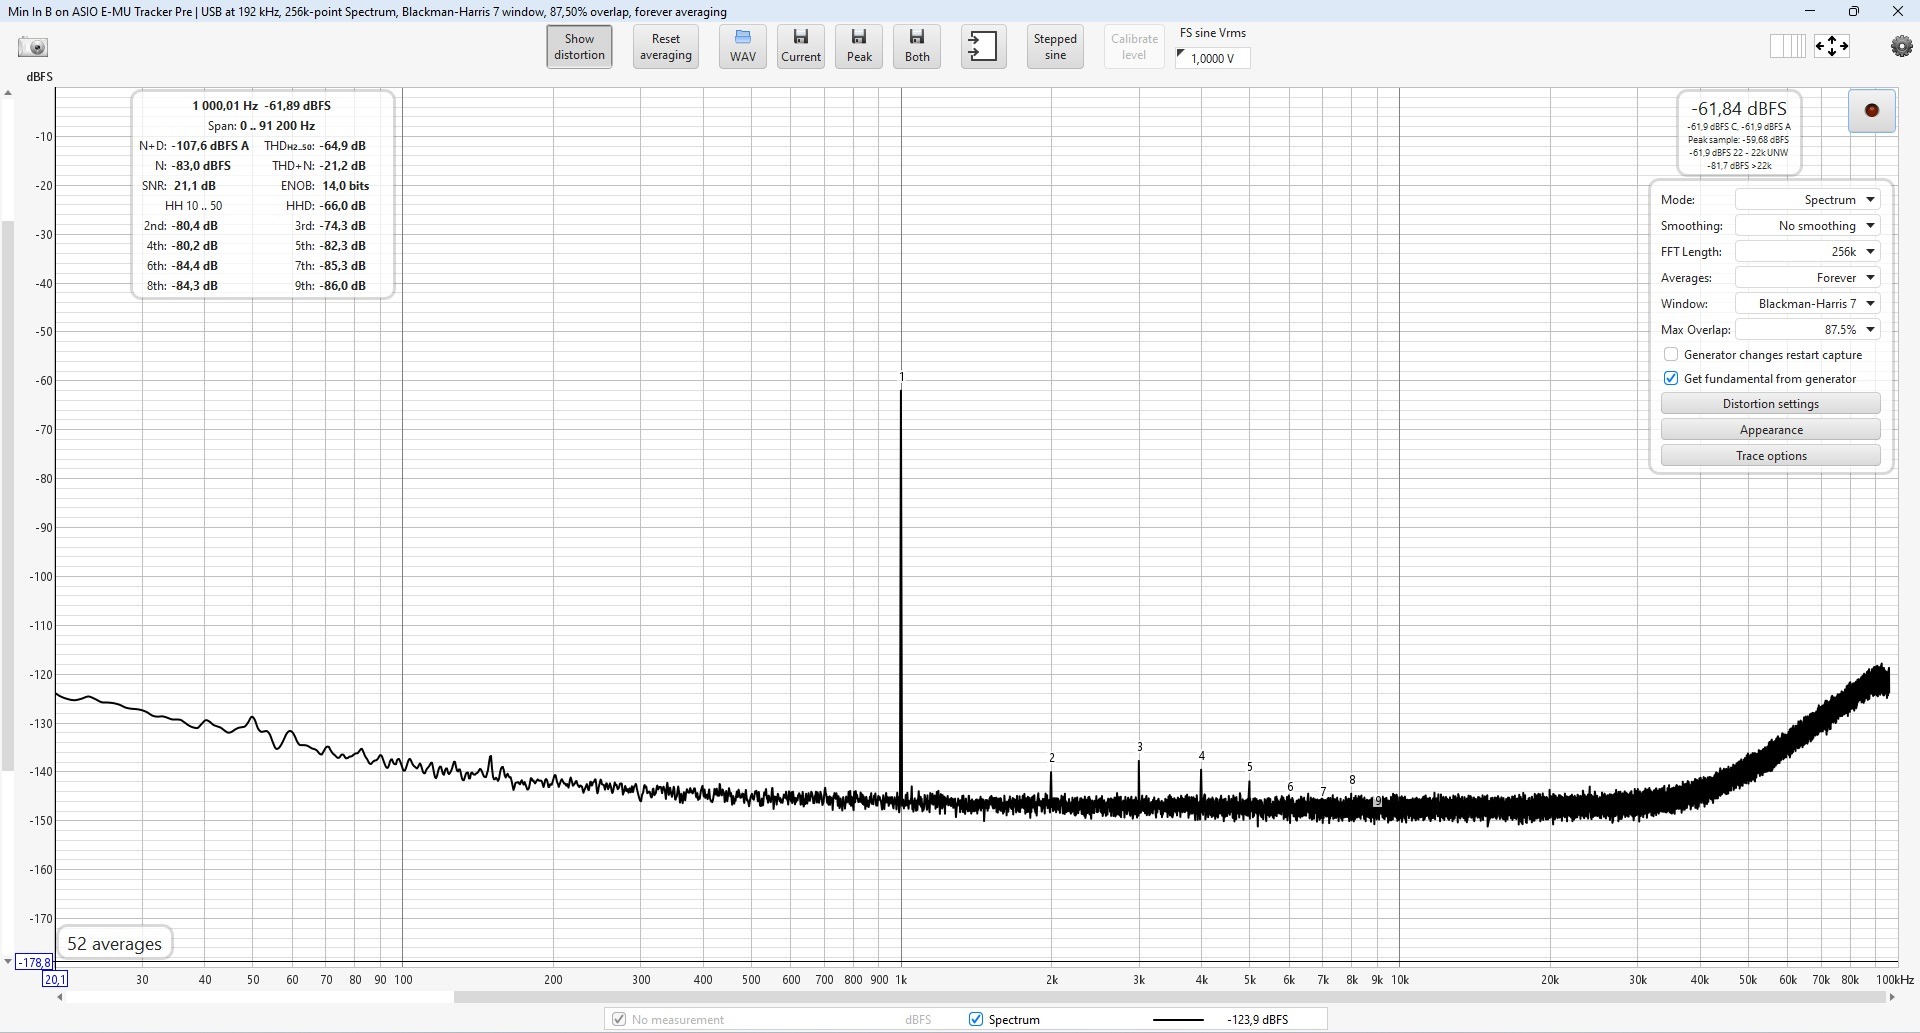Click the camera capture icon
This screenshot has width=1920, height=1033.
coord(33,47)
